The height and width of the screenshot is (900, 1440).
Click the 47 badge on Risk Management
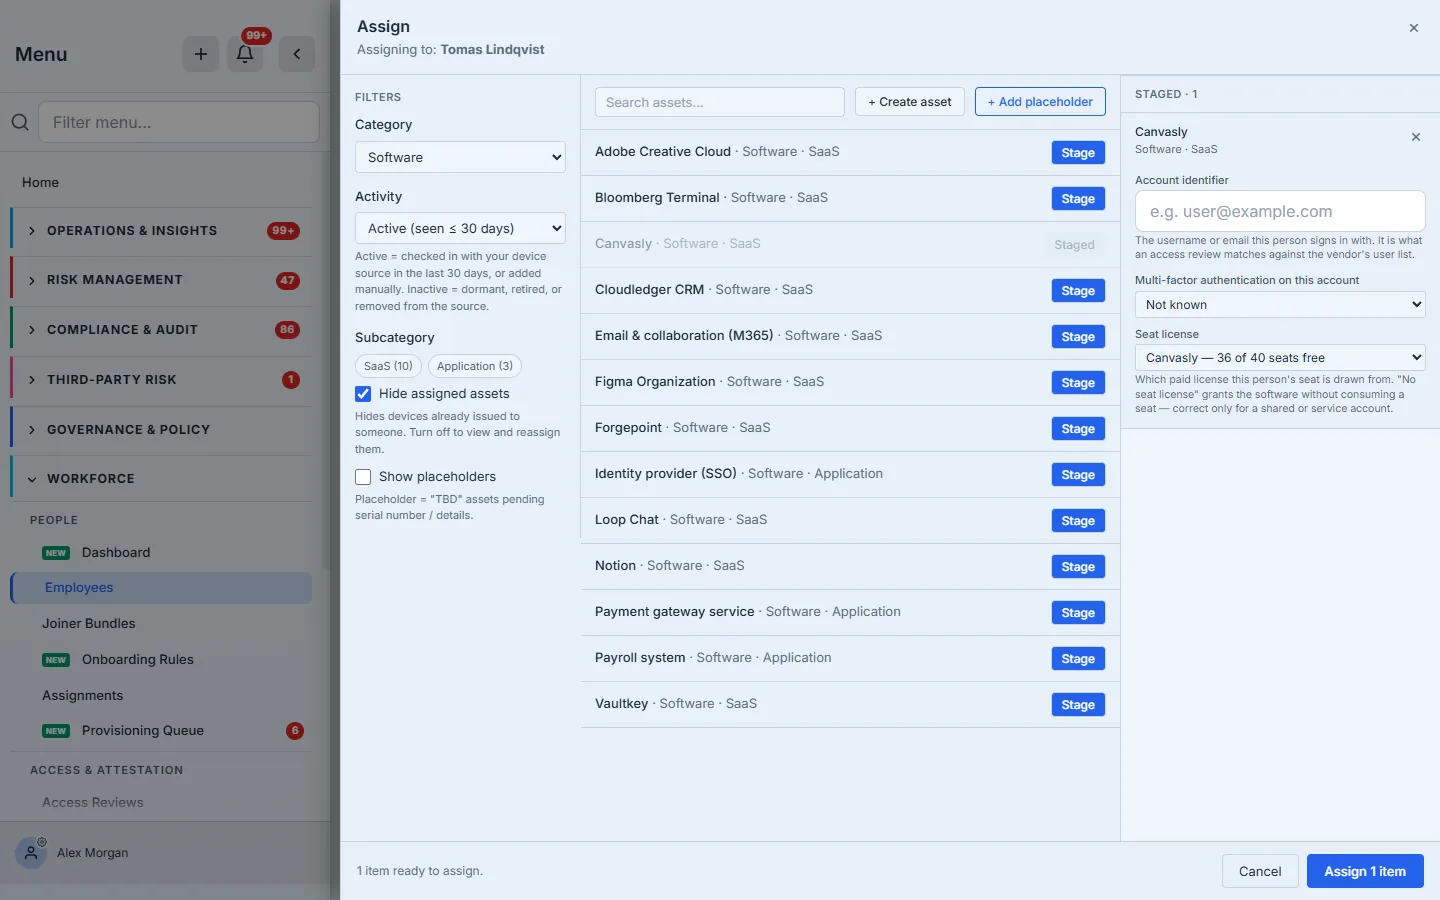click(288, 280)
